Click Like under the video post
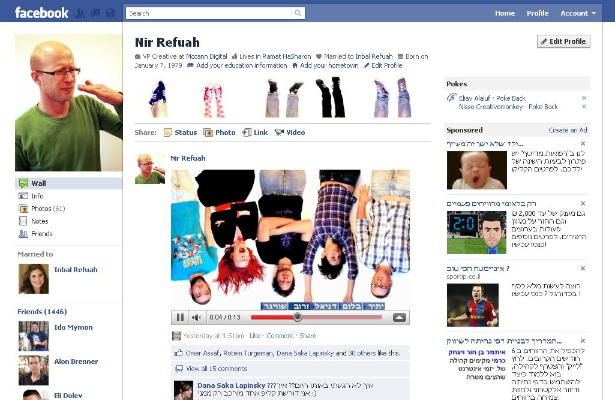 [x=255, y=336]
